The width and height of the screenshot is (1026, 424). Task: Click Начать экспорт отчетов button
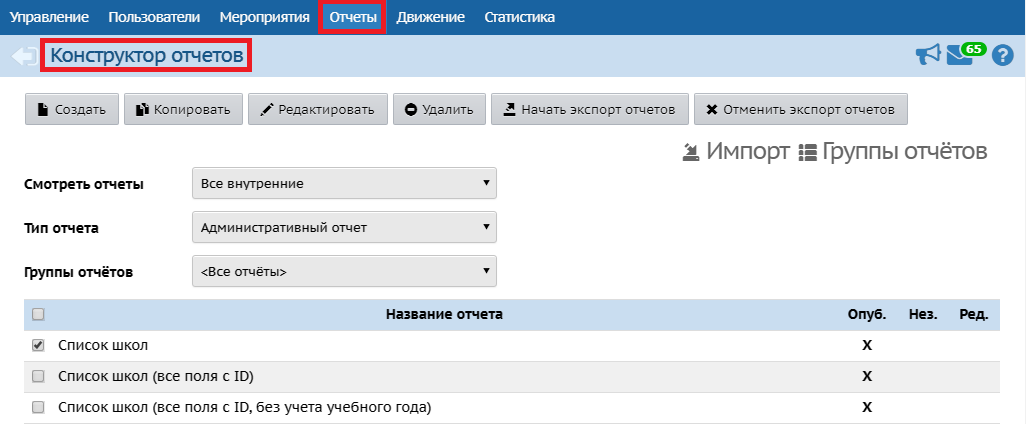pyautogui.click(x=590, y=109)
